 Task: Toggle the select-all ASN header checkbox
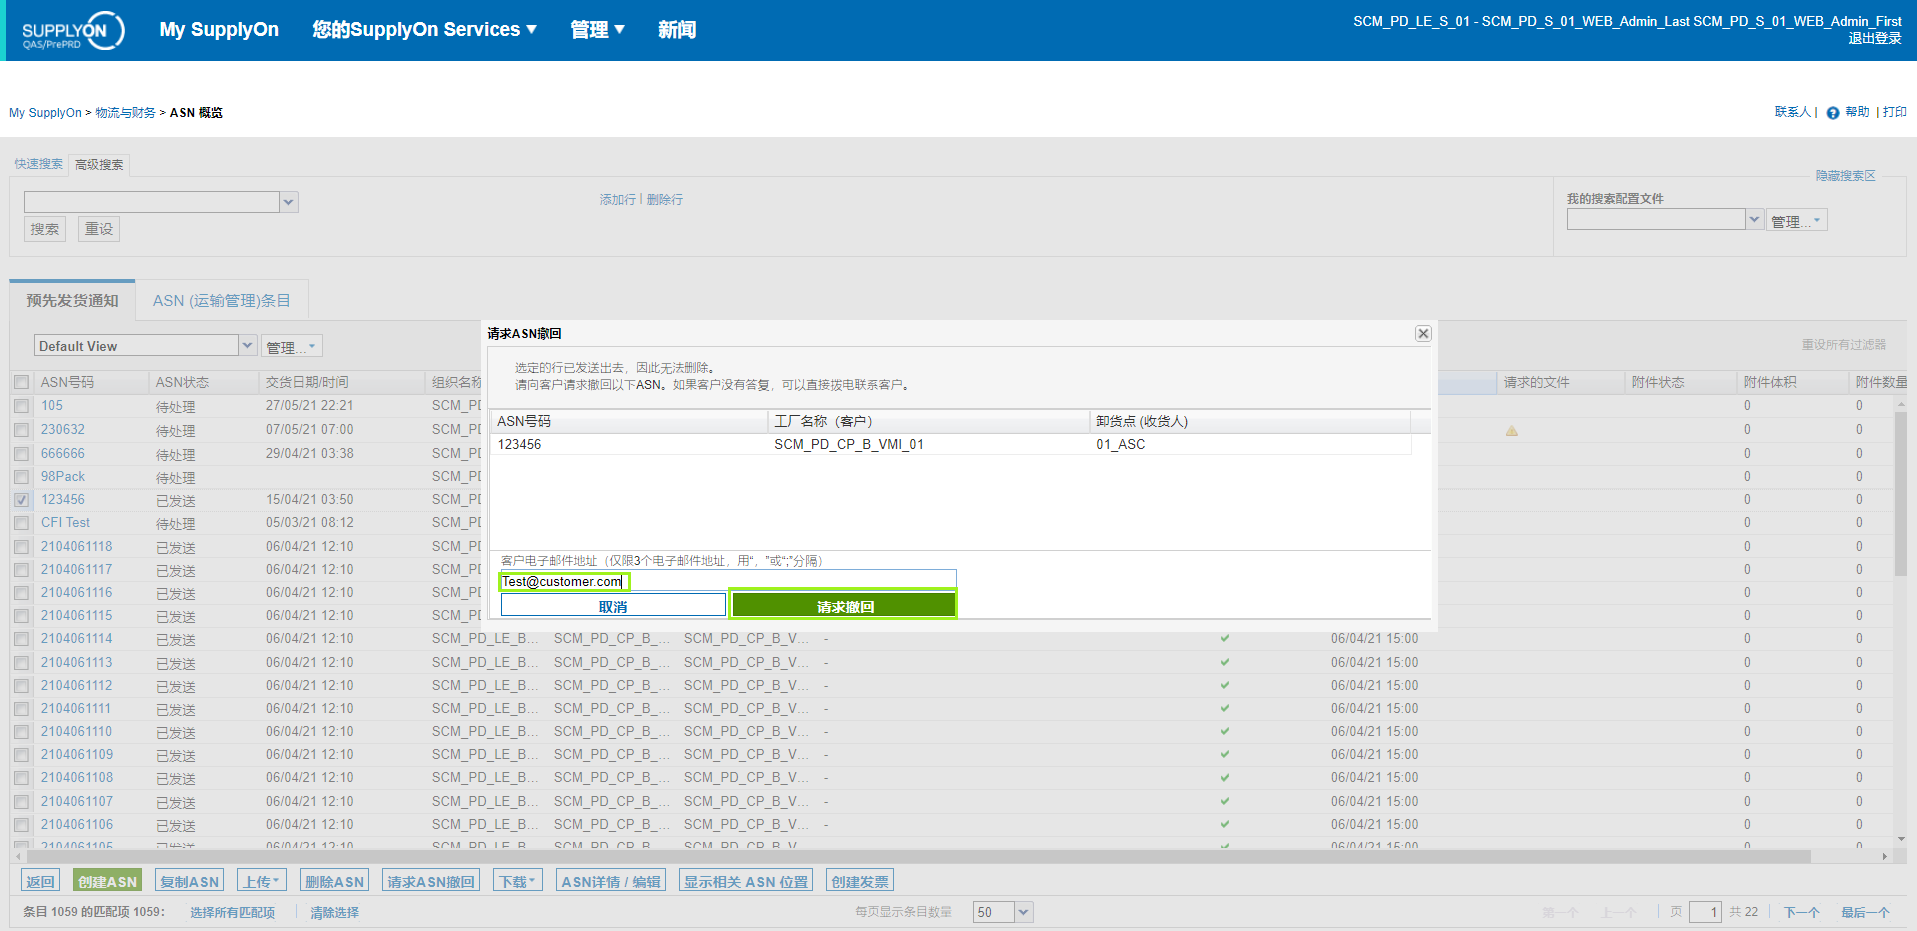[21, 382]
